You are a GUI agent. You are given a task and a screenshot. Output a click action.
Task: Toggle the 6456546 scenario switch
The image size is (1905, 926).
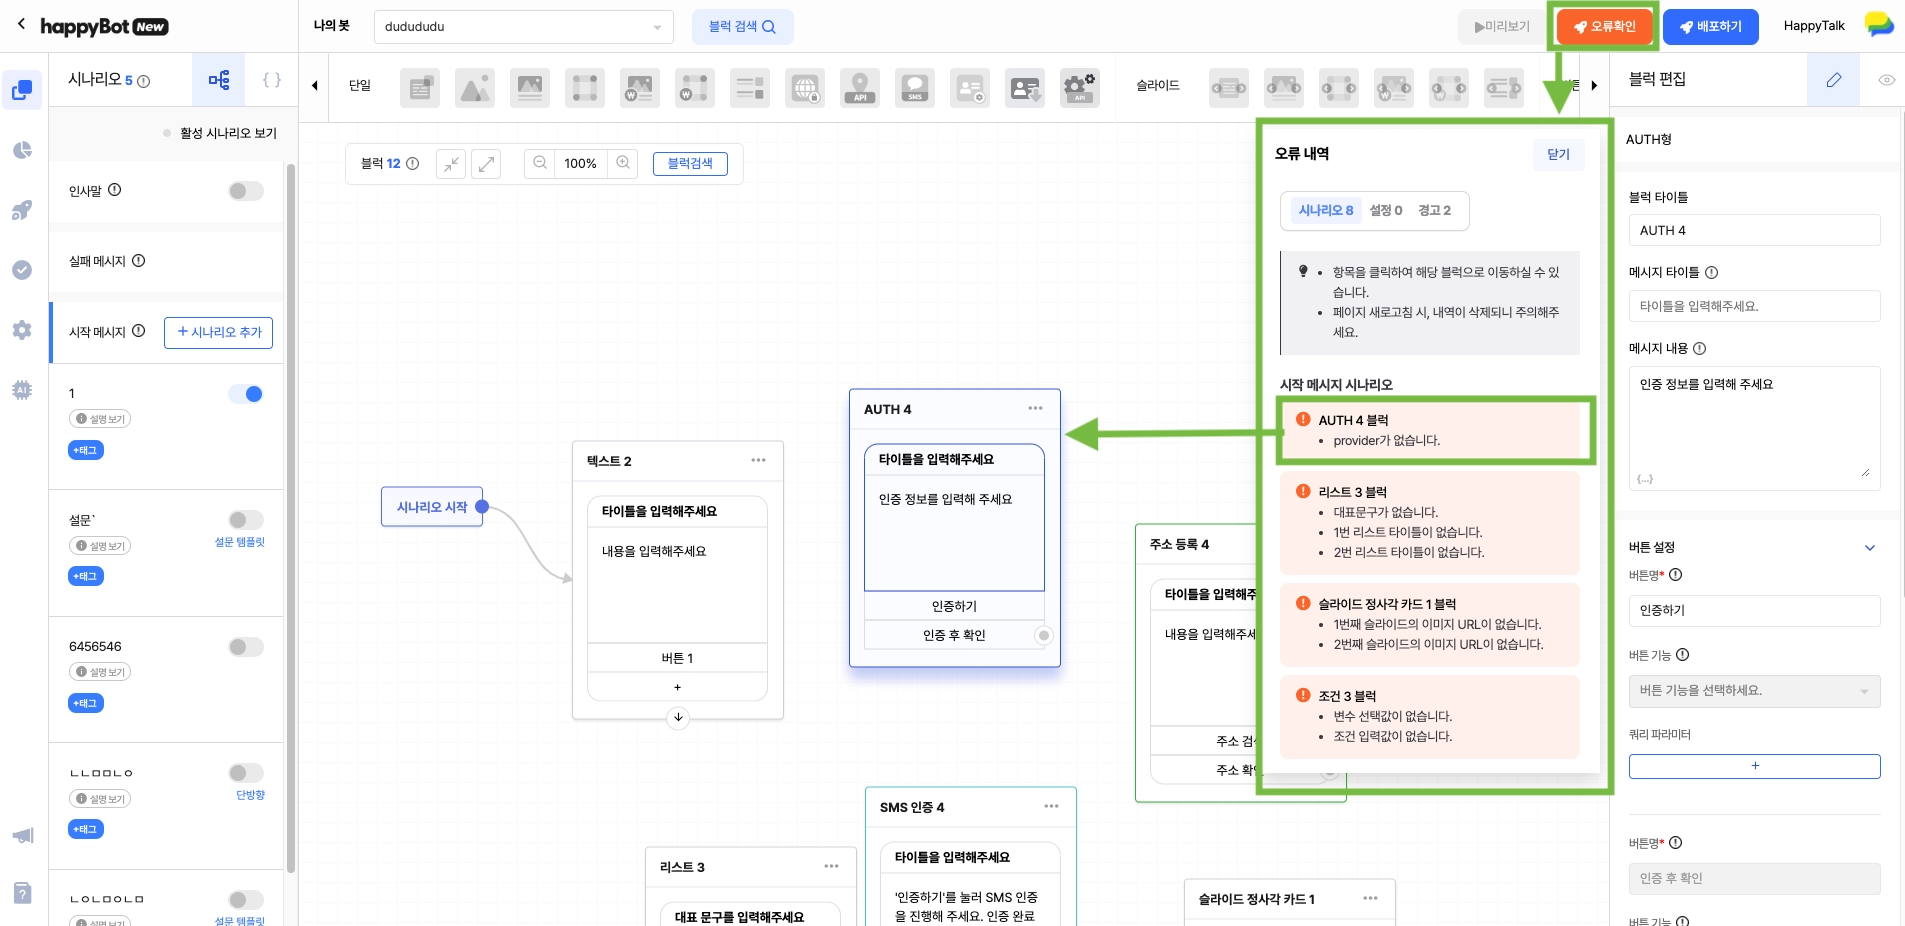point(246,647)
